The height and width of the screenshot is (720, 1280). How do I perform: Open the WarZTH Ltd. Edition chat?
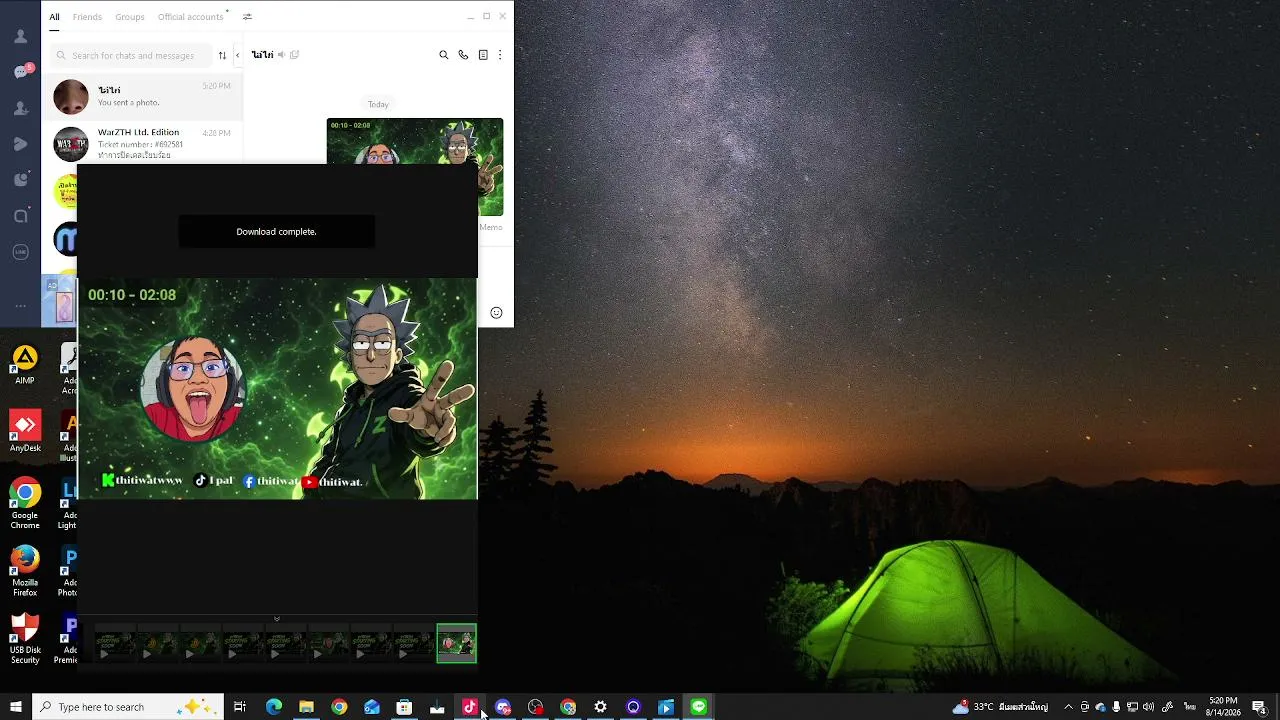coord(143,143)
